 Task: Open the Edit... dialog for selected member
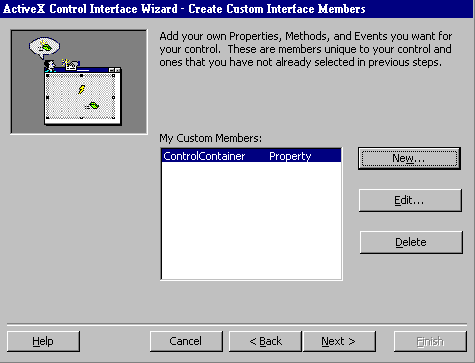click(410, 200)
